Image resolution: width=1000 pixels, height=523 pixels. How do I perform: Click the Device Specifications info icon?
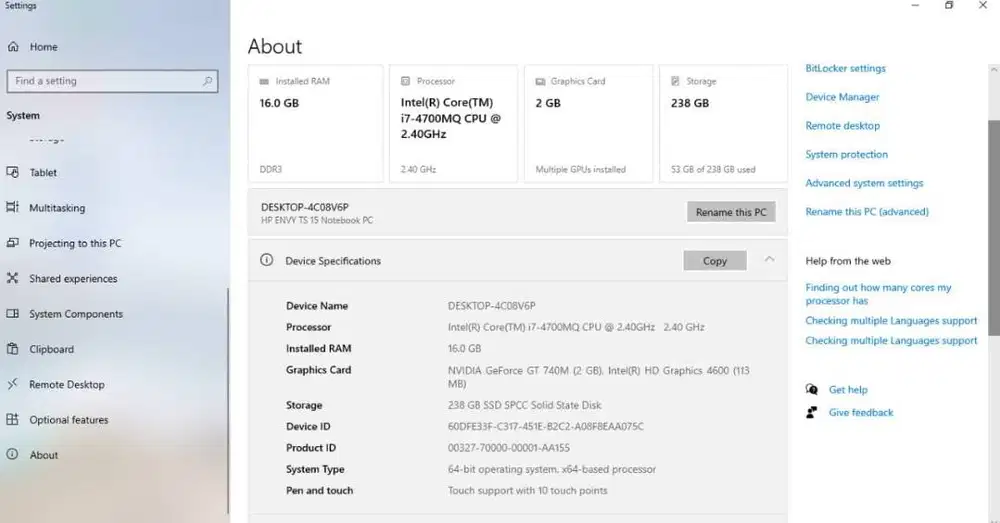(x=267, y=260)
